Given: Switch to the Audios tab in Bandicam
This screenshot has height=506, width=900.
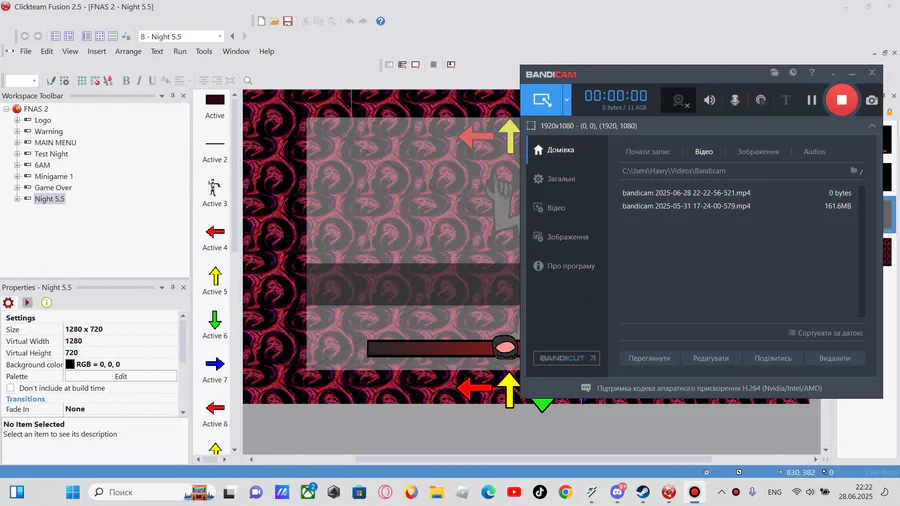Looking at the screenshot, I should click(x=814, y=151).
